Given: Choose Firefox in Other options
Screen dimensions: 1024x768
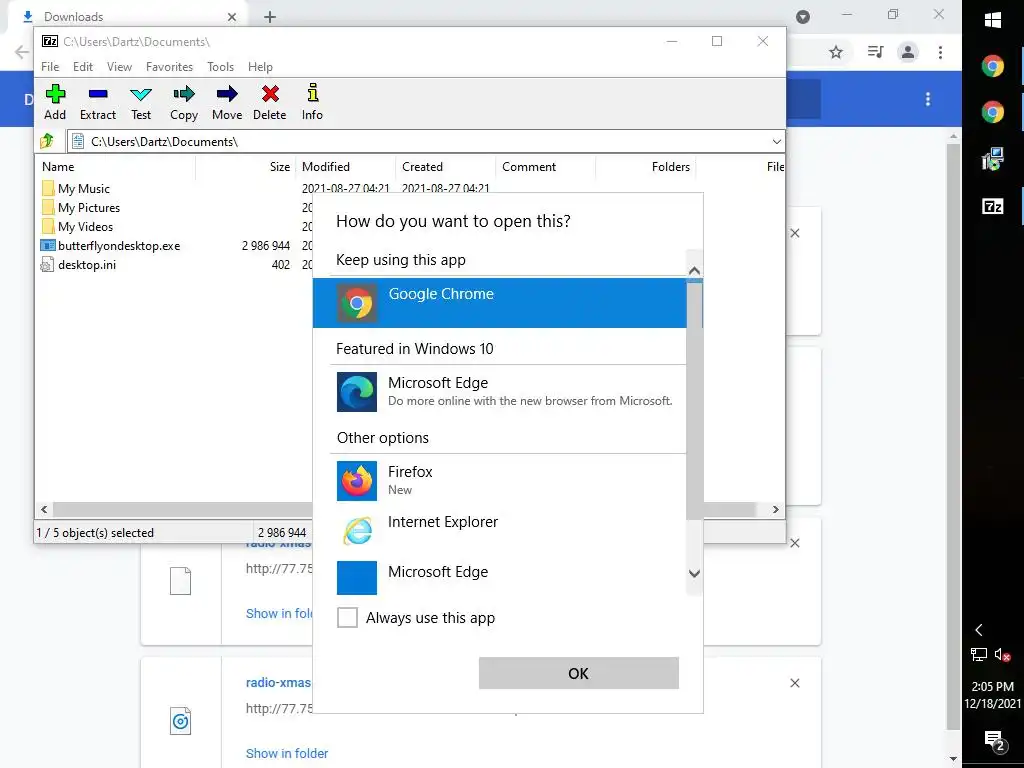Looking at the screenshot, I should (x=500, y=481).
